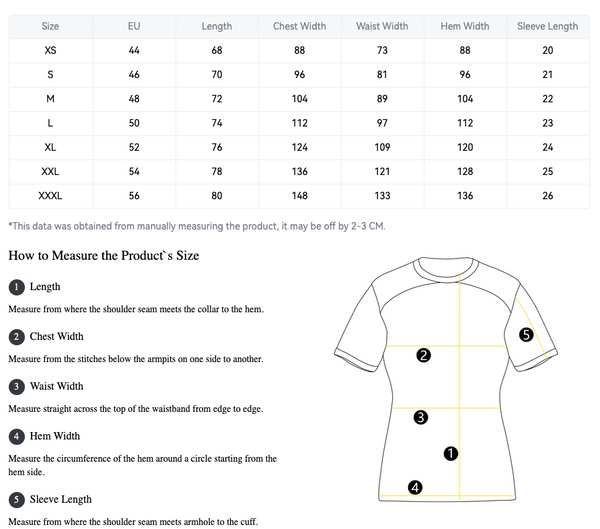This screenshot has width=600, height=529.
Task: Click the EU column header
Action: coord(134,26)
